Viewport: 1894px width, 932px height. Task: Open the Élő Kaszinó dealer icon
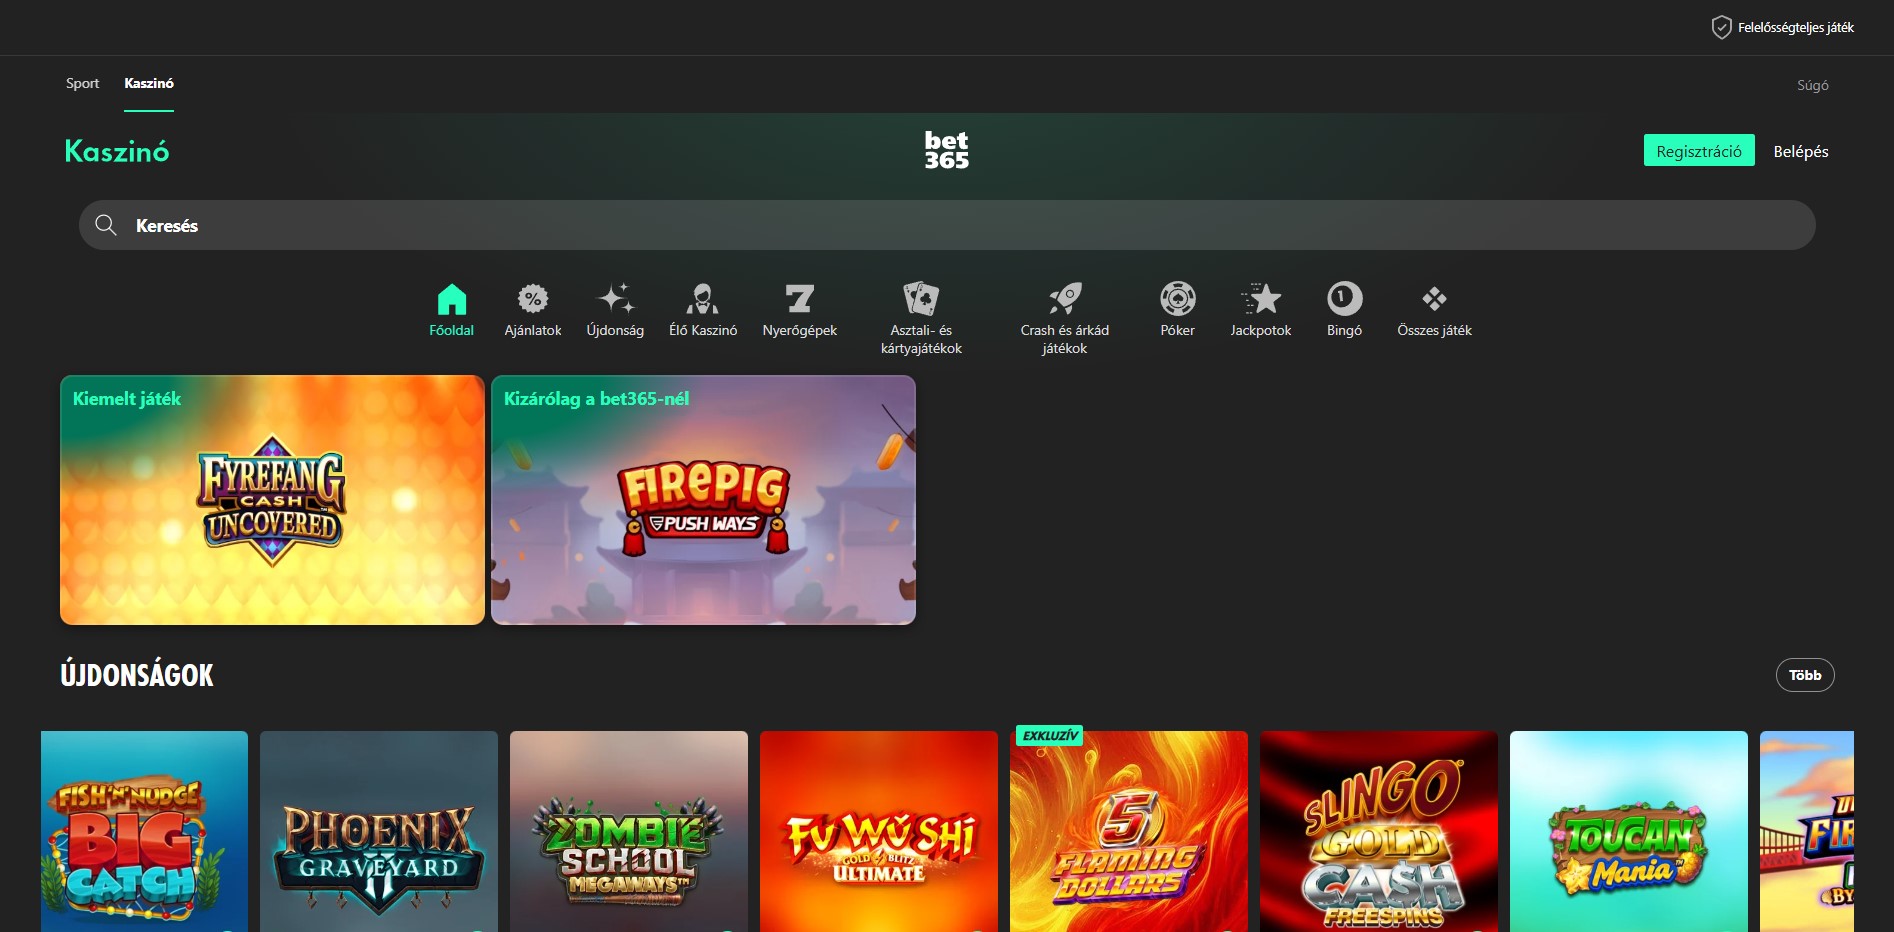point(703,299)
